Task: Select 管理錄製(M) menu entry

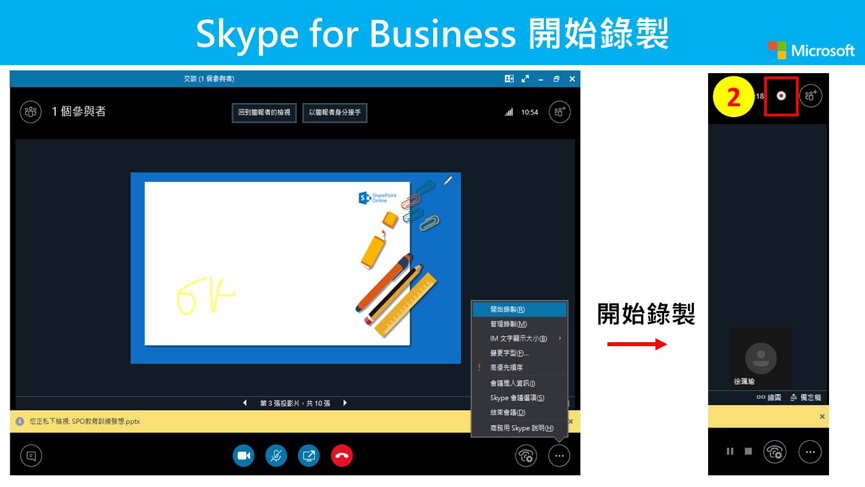Action: pos(519,324)
